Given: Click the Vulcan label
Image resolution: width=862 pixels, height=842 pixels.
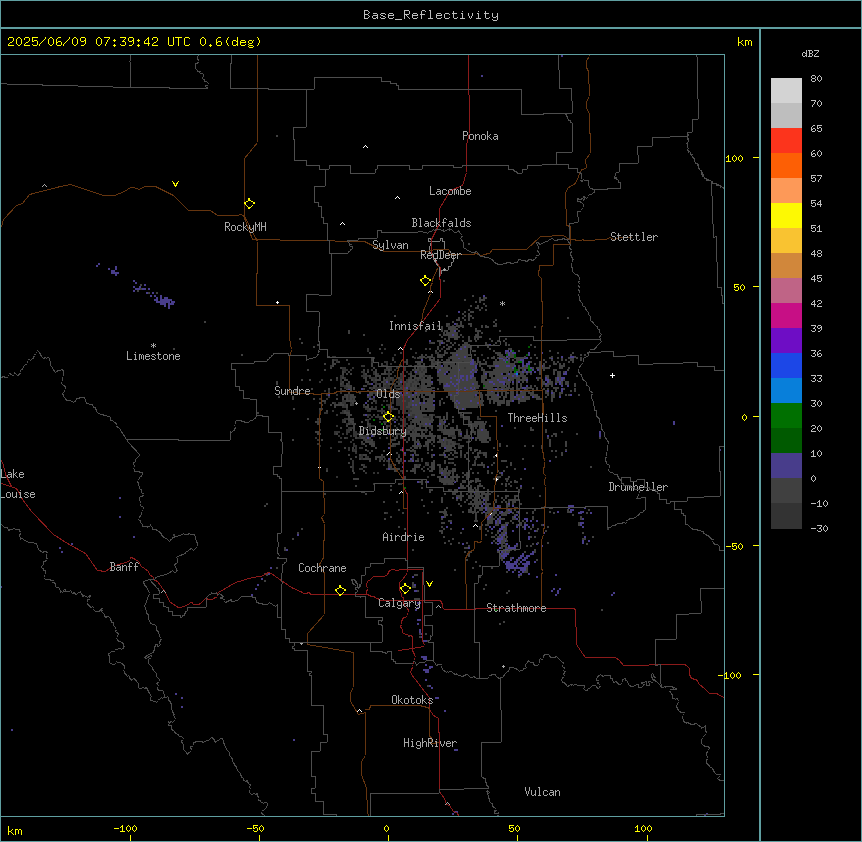Looking at the screenshot, I should pos(542,792).
